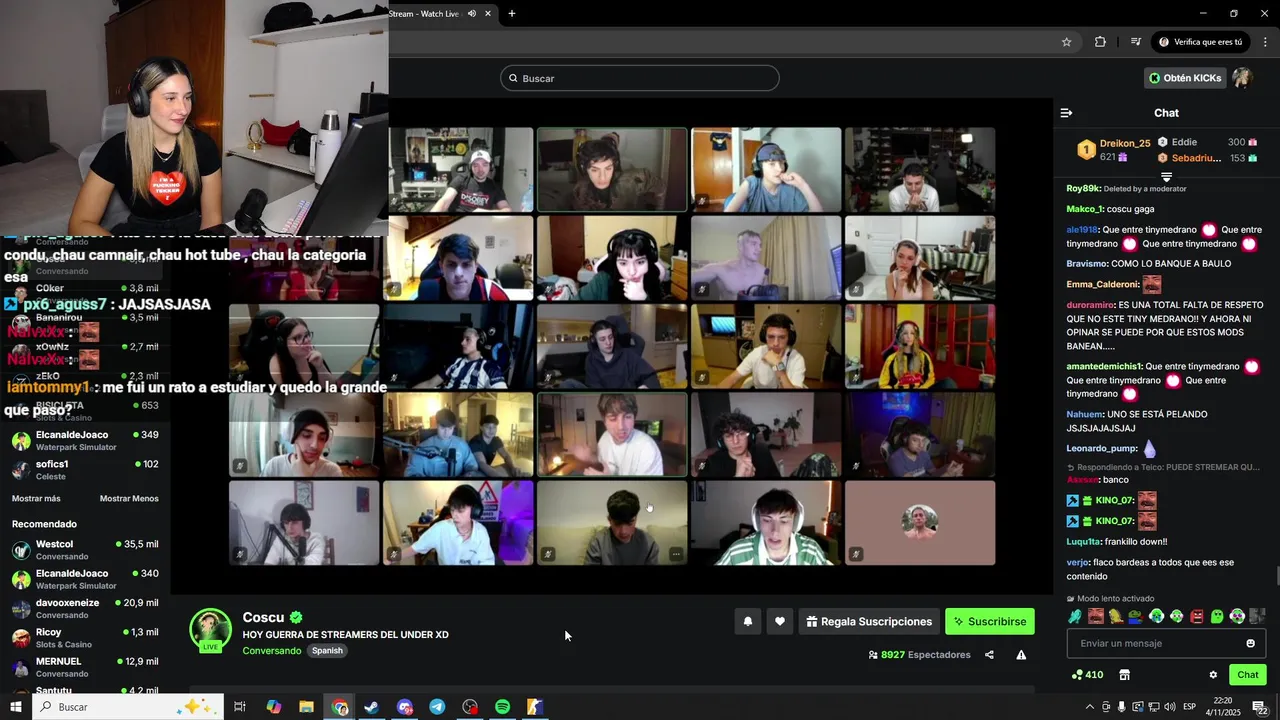Image resolution: width=1280 pixels, height=720 pixels.
Task: Open a new Chrome tab
Action: click(512, 14)
